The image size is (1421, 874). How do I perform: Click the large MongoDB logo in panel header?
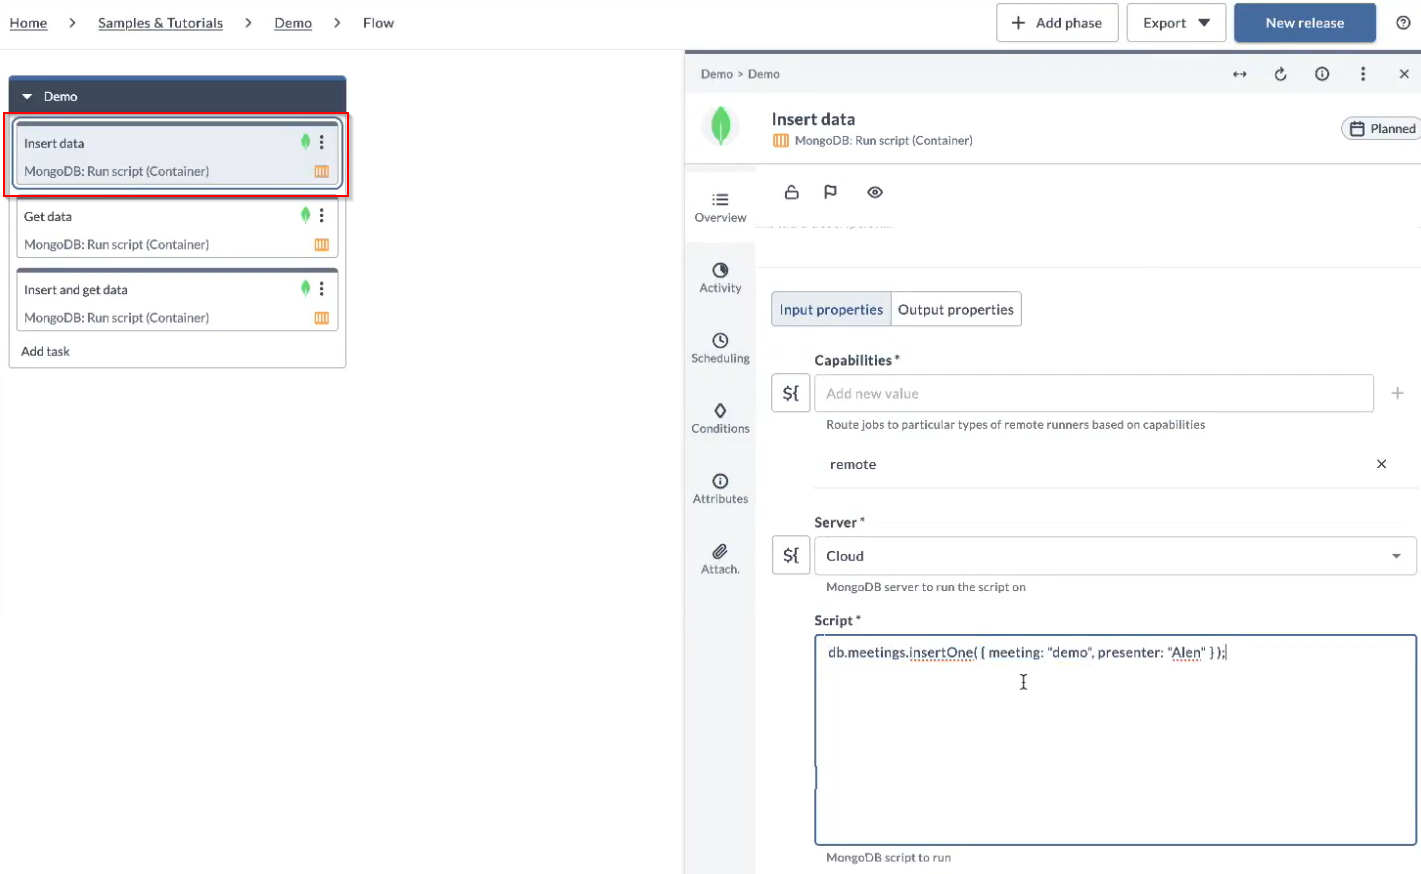click(720, 127)
